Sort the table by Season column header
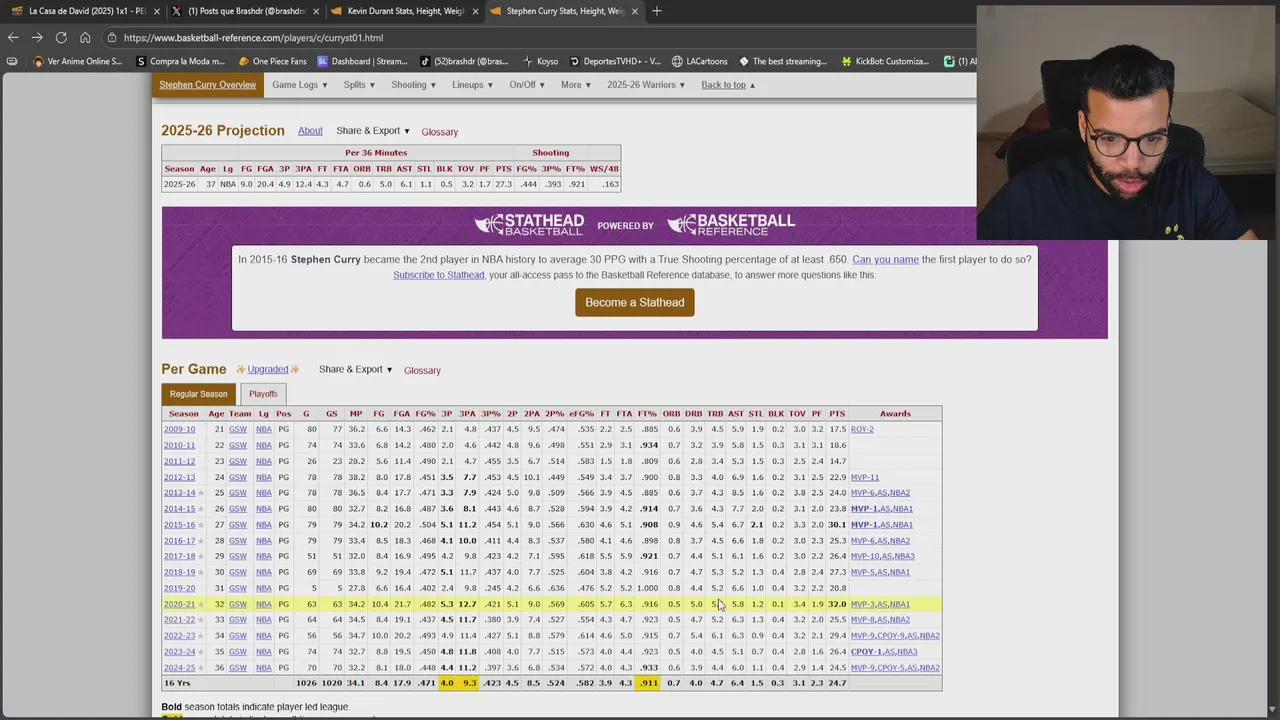Viewport: 1280px width, 720px height. click(x=184, y=413)
